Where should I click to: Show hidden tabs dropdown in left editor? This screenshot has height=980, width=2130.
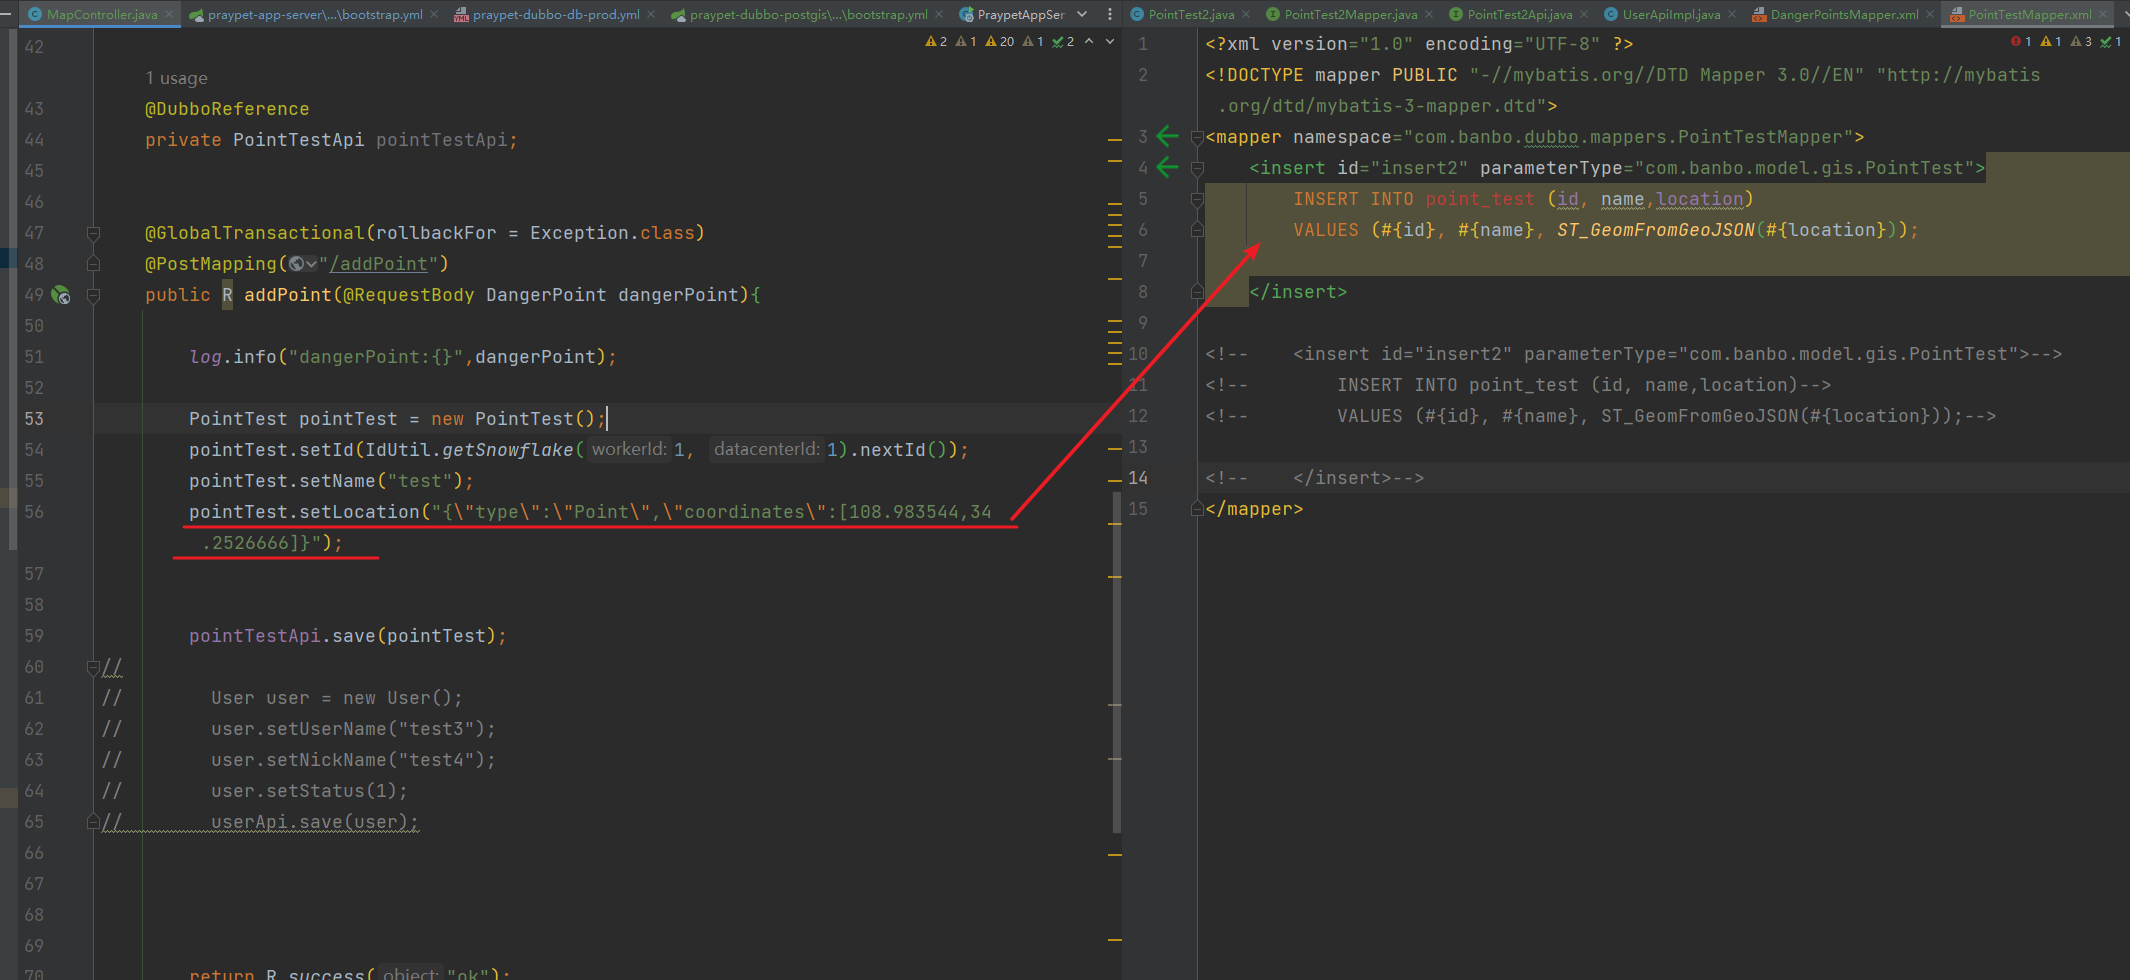pos(1082,14)
